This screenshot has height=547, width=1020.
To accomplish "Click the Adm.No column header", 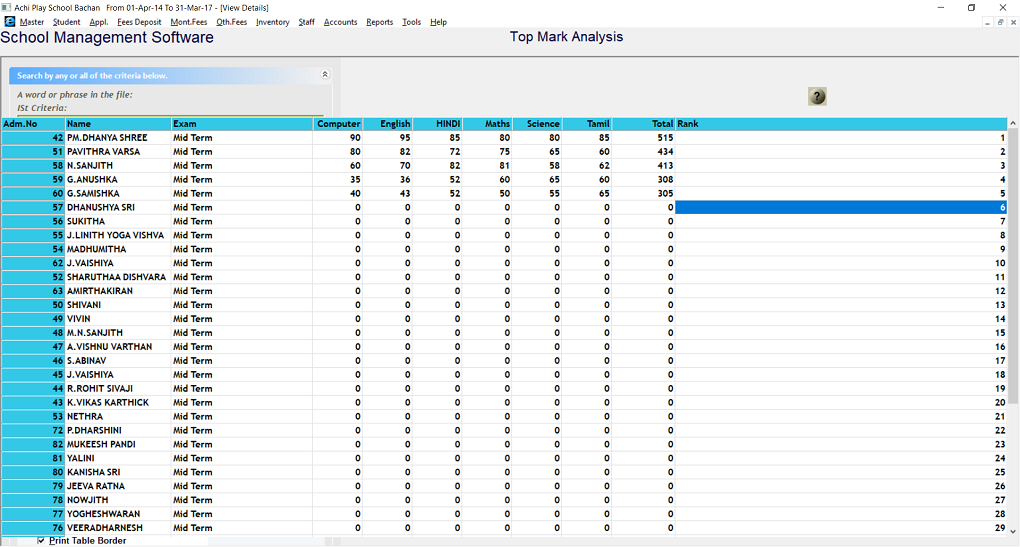I will pos(33,124).
